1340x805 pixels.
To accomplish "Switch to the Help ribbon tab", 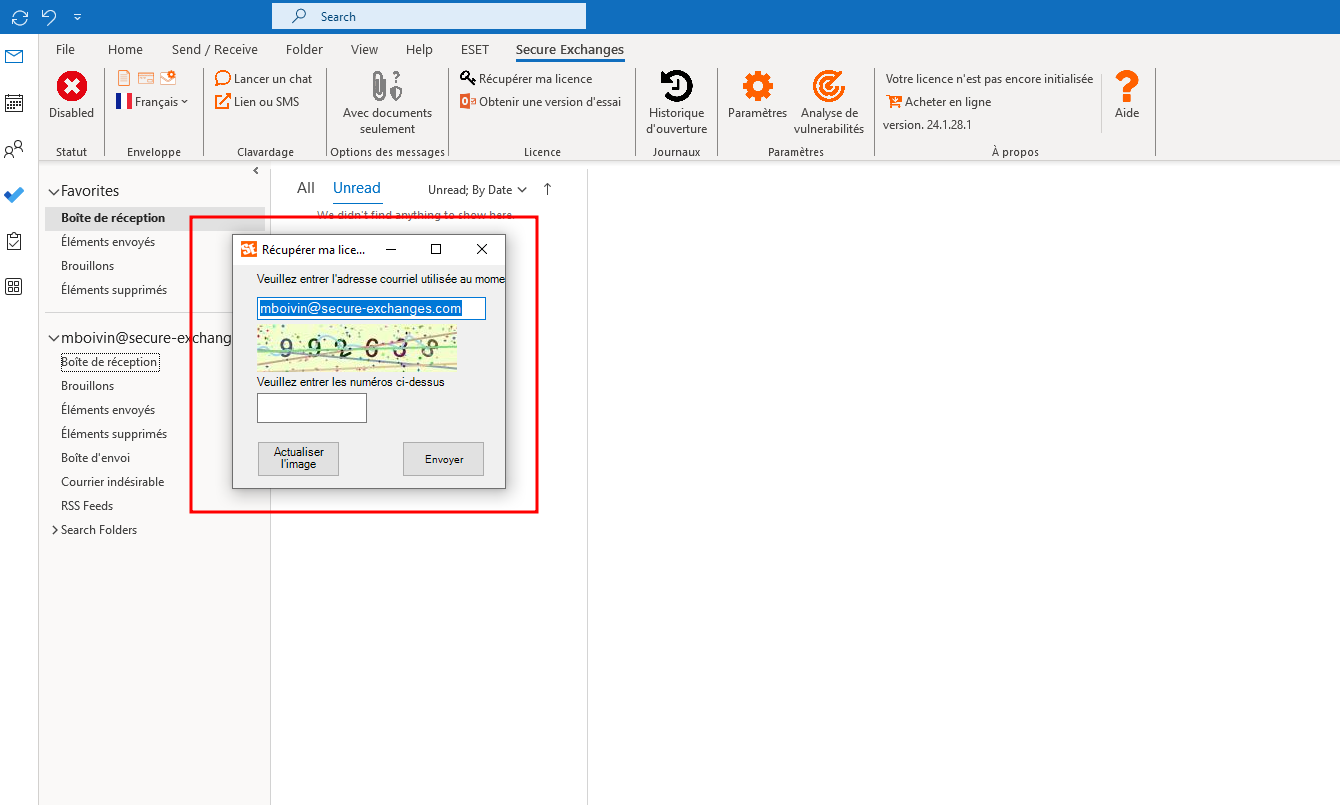I will (x=419, y=50).
